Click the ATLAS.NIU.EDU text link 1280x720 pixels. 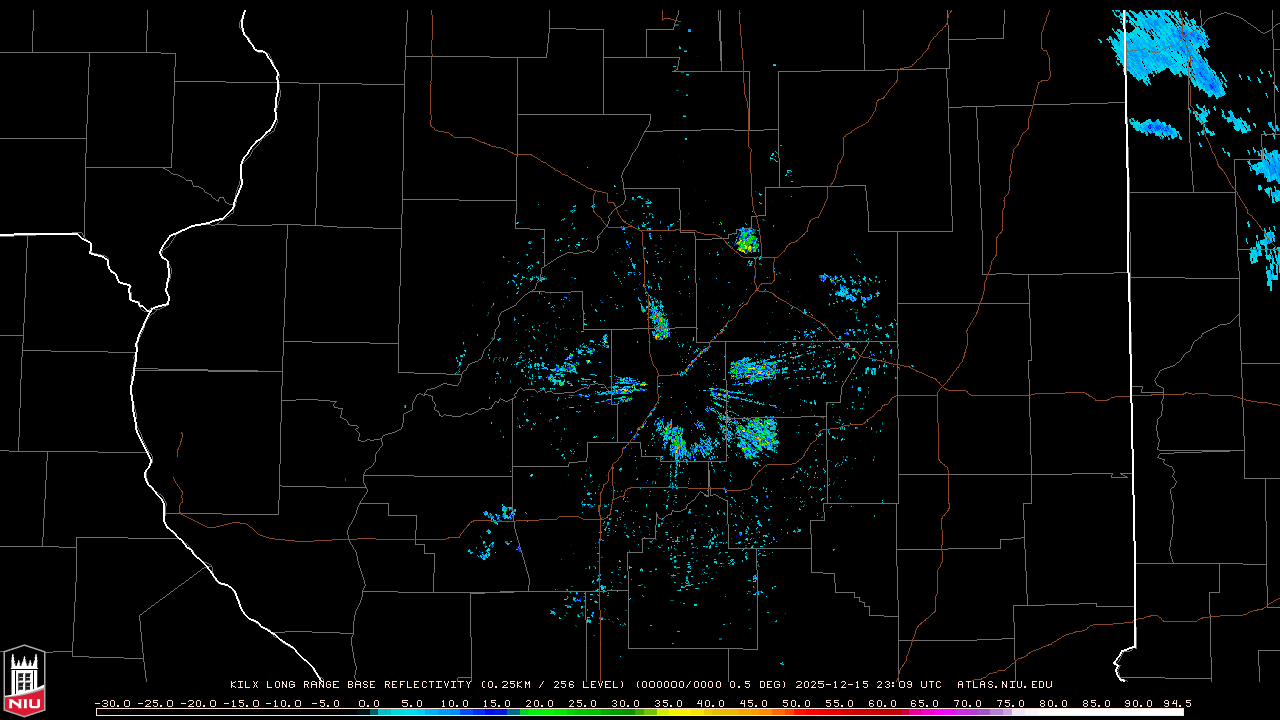[1004, 685]
